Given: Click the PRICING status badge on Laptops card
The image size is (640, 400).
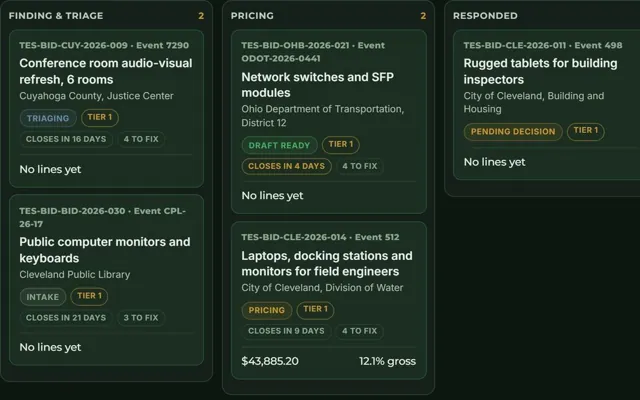Looking at the screenshot, I should 267,310.
